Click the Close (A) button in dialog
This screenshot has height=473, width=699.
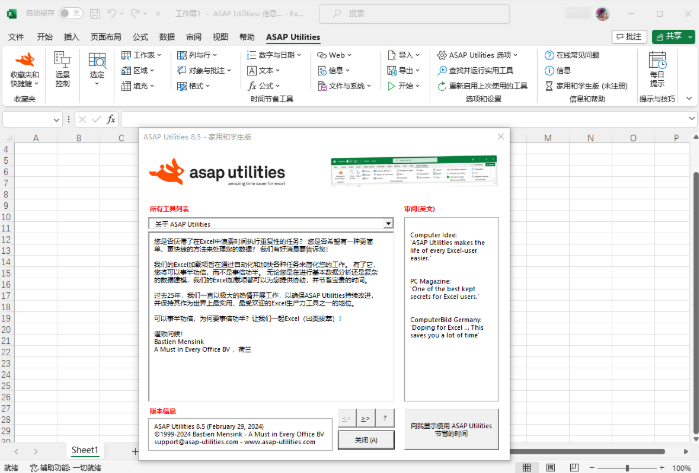pos(366,440)
